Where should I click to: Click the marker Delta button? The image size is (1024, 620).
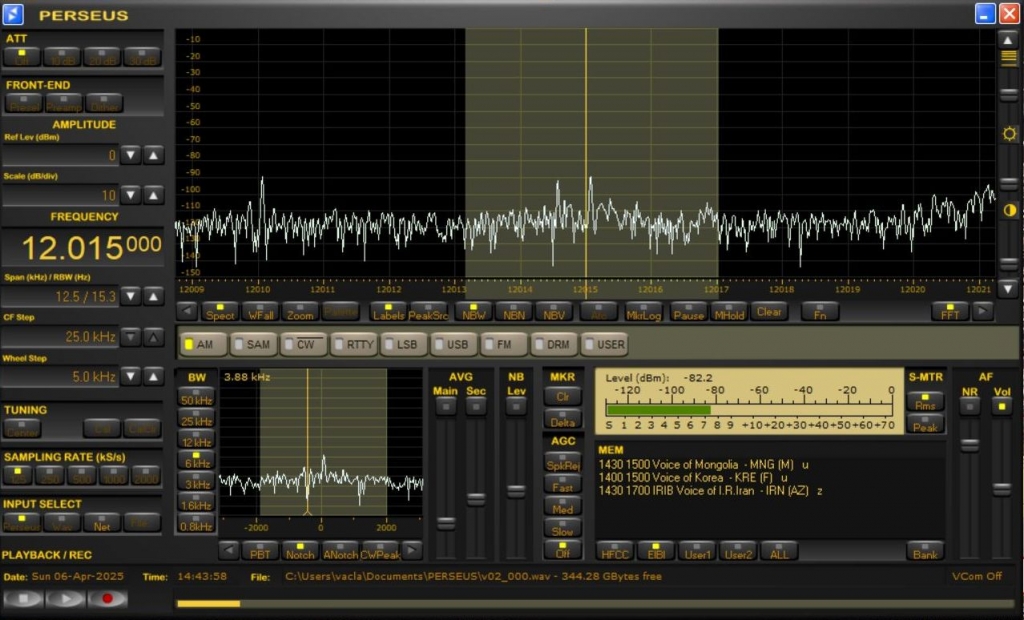562,419
